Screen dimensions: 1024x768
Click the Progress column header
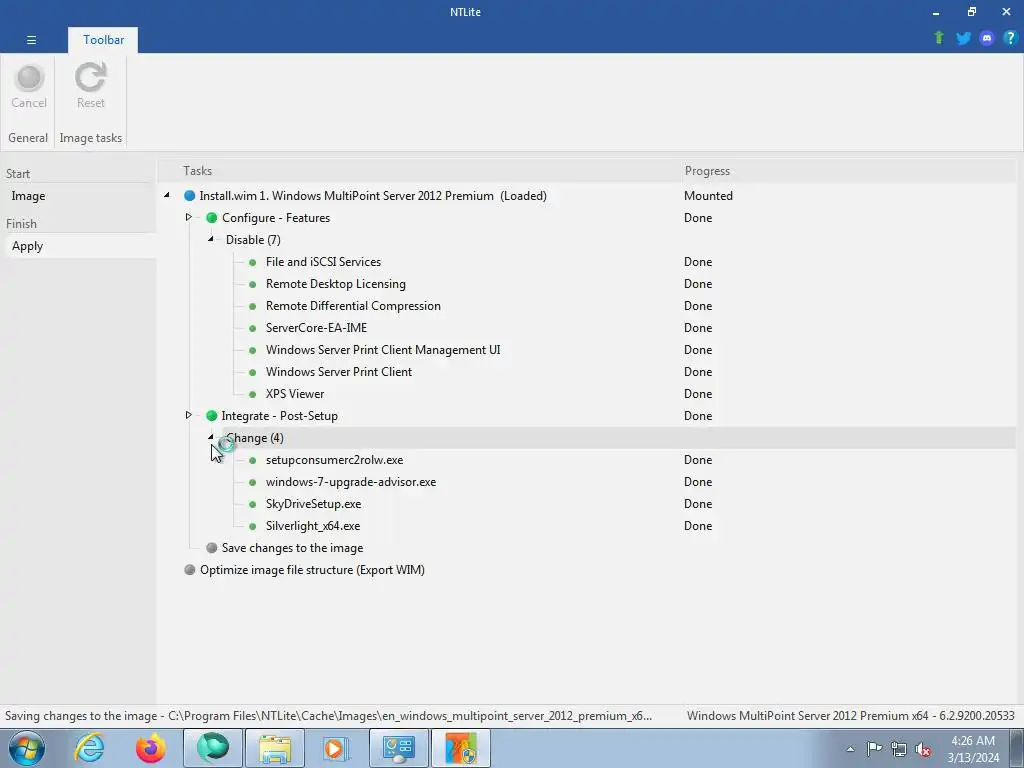[x=707, y=170]
